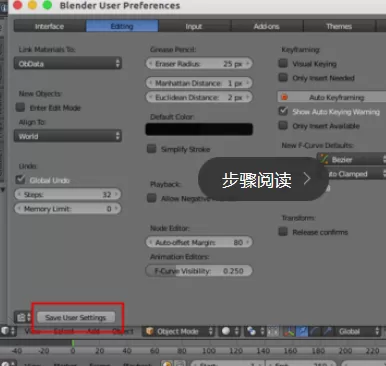The image size is (386, 366).
Task: Click the Eraser Radius field
Action: click(x=199, y=63)
